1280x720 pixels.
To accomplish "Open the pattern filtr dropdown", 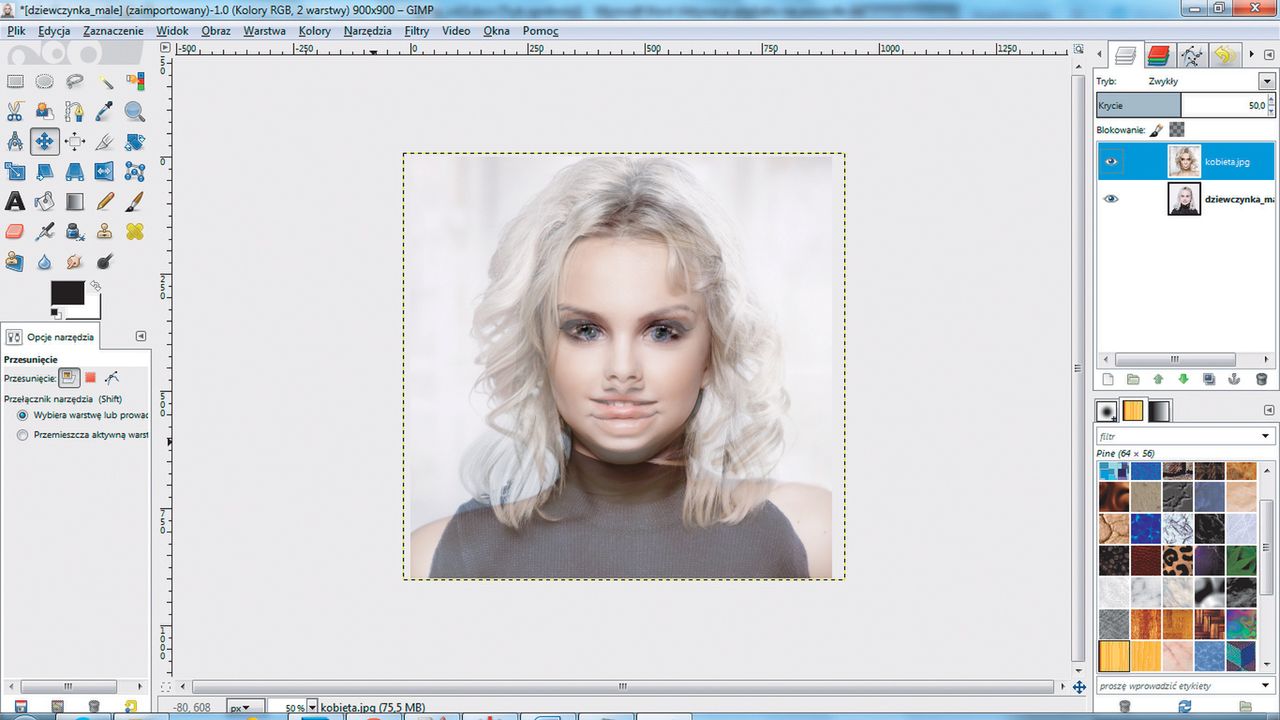I will pyautogui.click(x=1267, y=436).
